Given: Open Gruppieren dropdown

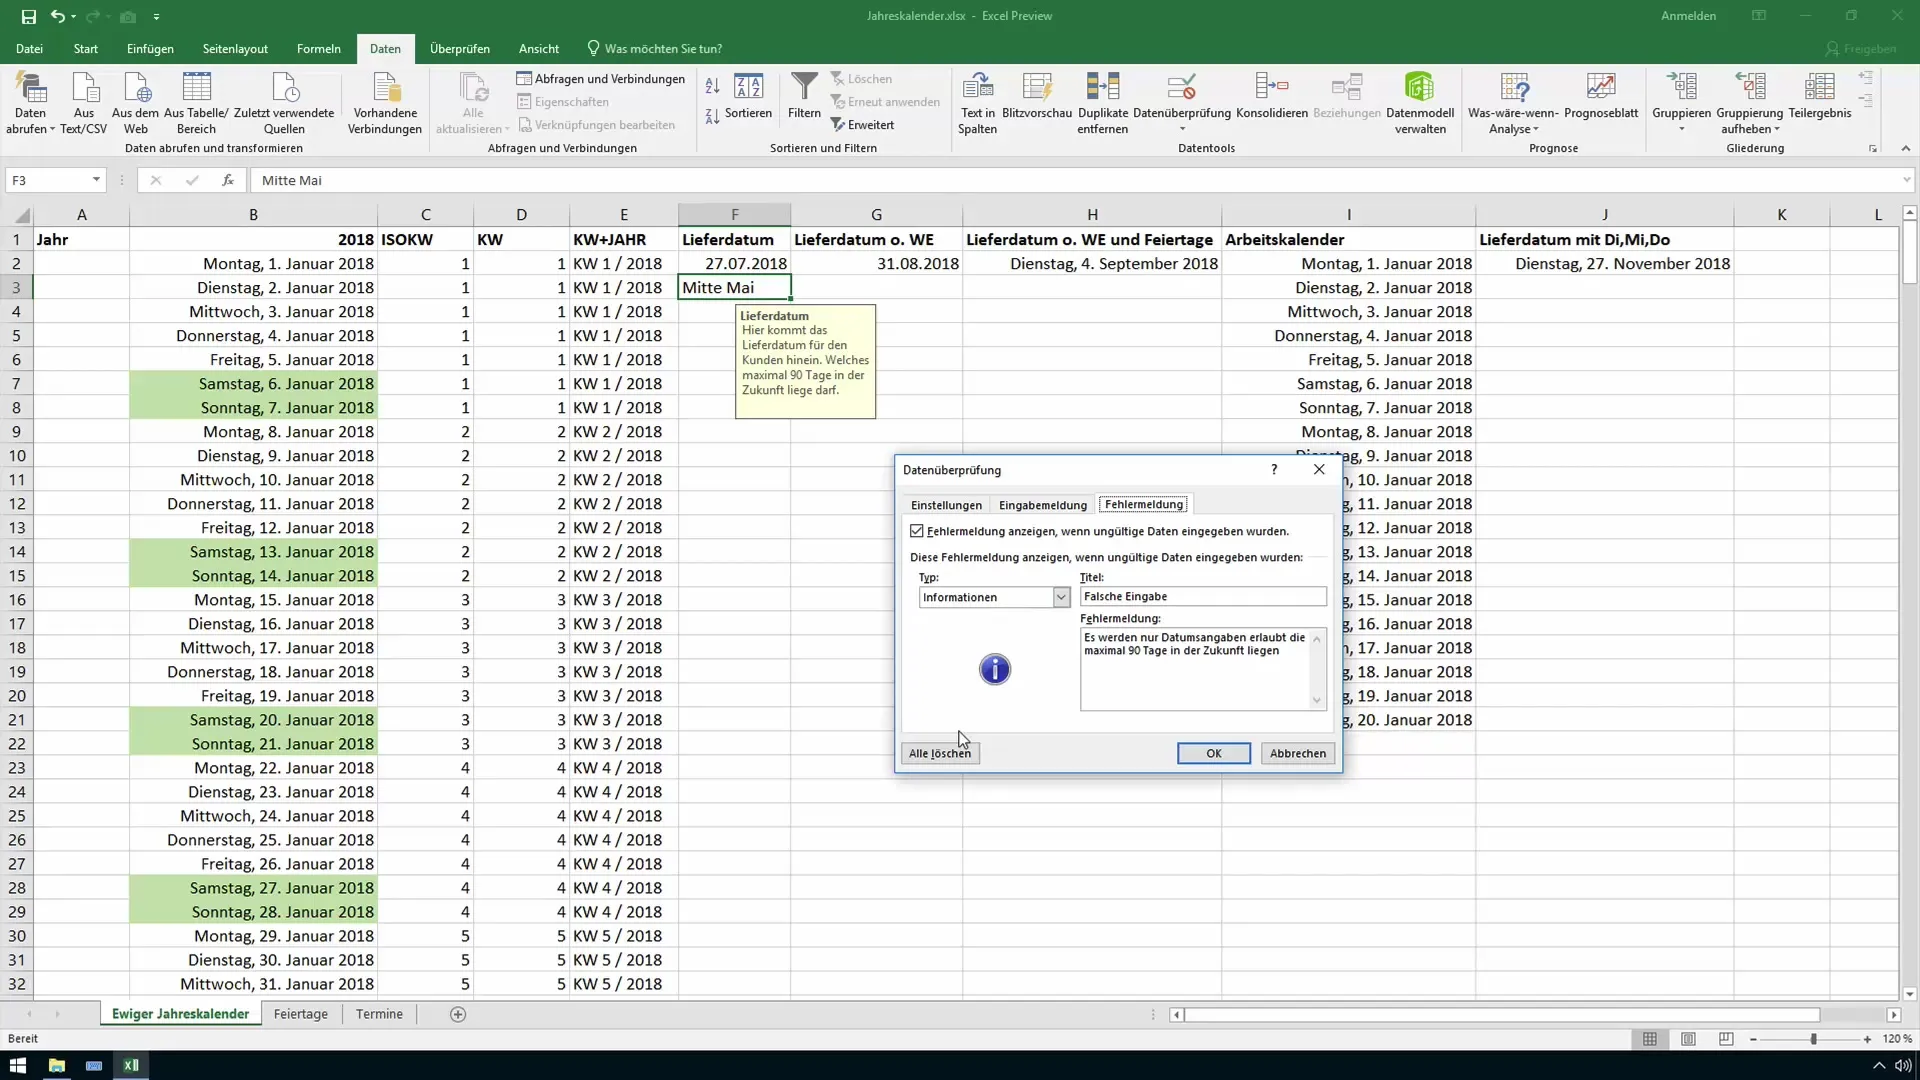Looking at the screenshot, I should click(x=1681, y=129).
